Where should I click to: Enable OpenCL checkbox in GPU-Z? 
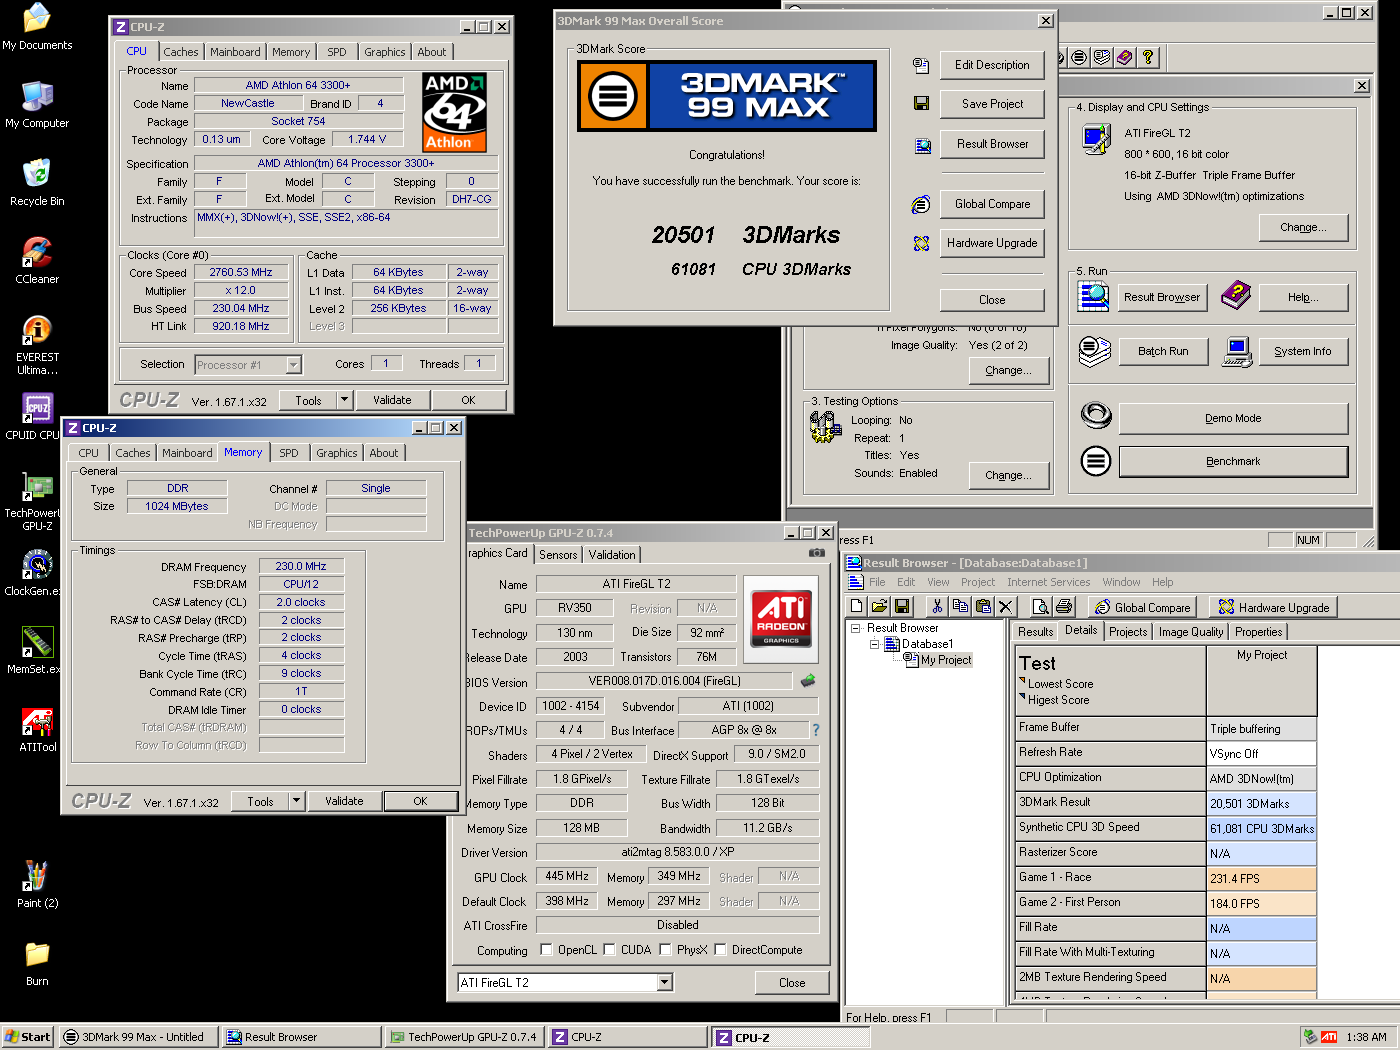click(x=546, y=950)
